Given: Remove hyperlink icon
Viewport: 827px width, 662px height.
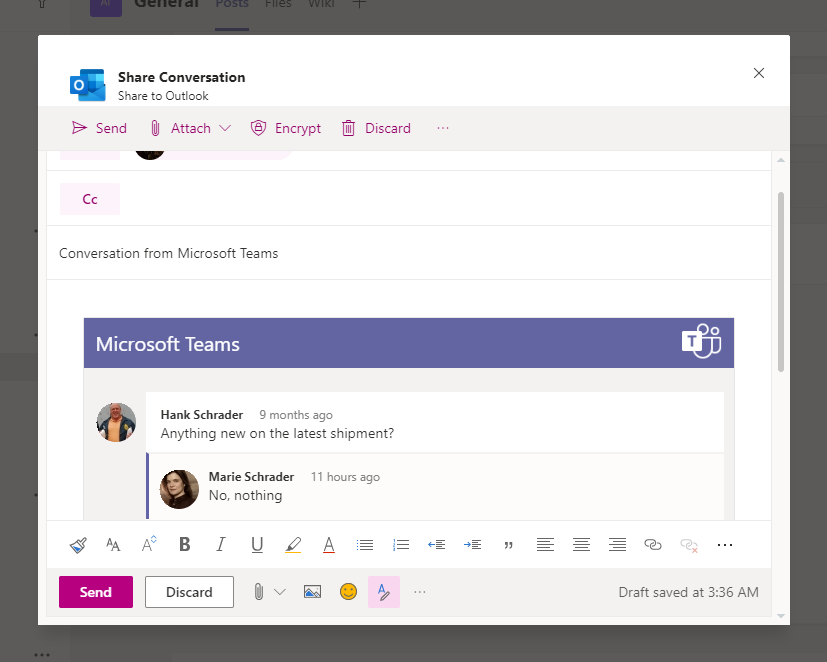Looking at the screenshot, I should 689,545.
